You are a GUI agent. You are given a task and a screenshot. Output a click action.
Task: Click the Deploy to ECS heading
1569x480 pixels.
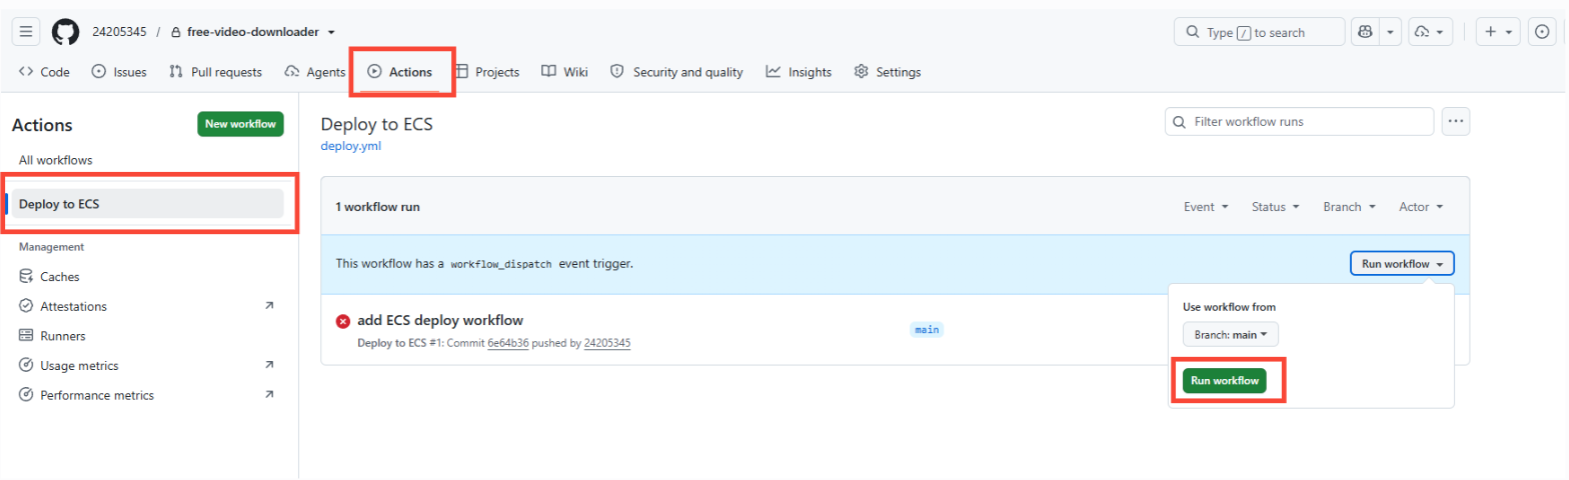point(377,124)
